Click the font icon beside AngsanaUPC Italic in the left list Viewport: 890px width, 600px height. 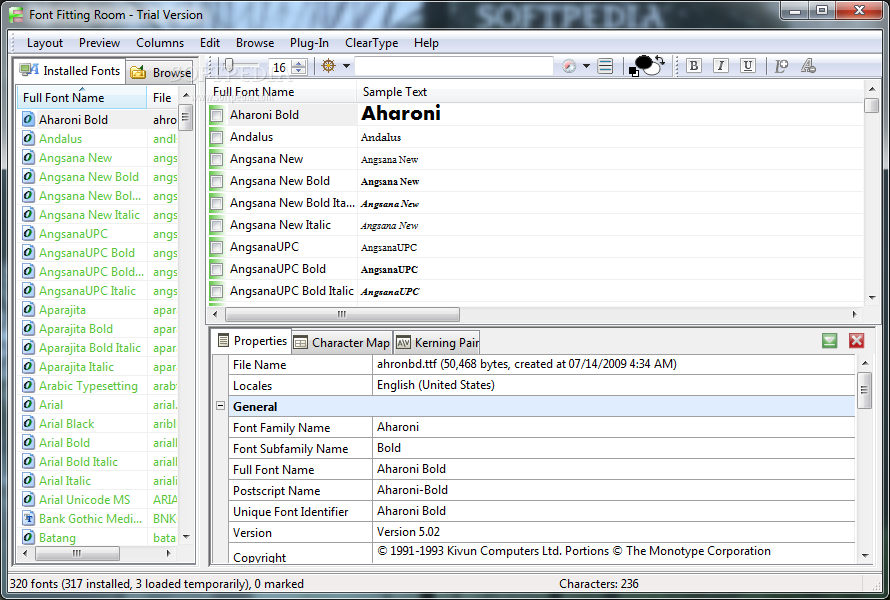(x=28, y=291)
